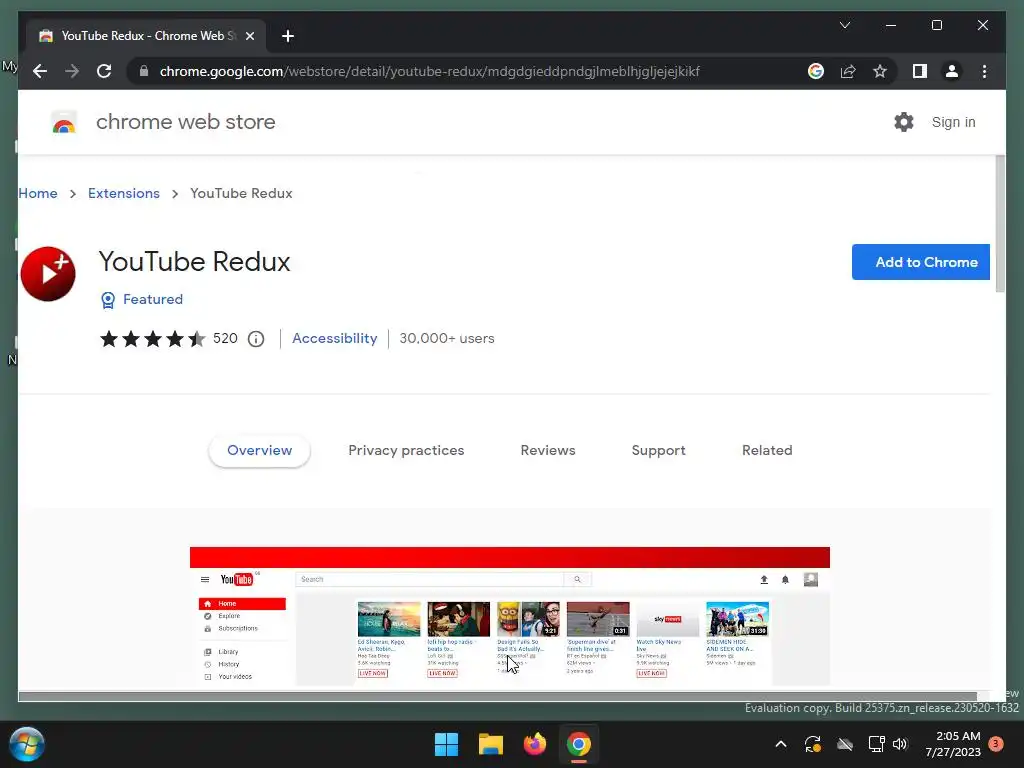Open the Accessibility category link
This screenshot has height=768, width=1024.
tap(334, 338)
